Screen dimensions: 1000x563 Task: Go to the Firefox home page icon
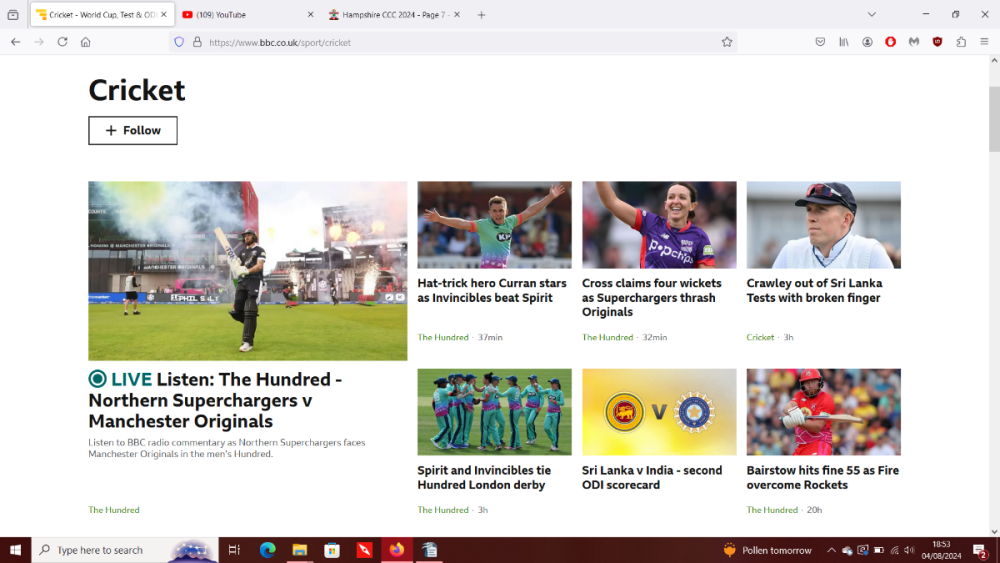tap(86, 42)
